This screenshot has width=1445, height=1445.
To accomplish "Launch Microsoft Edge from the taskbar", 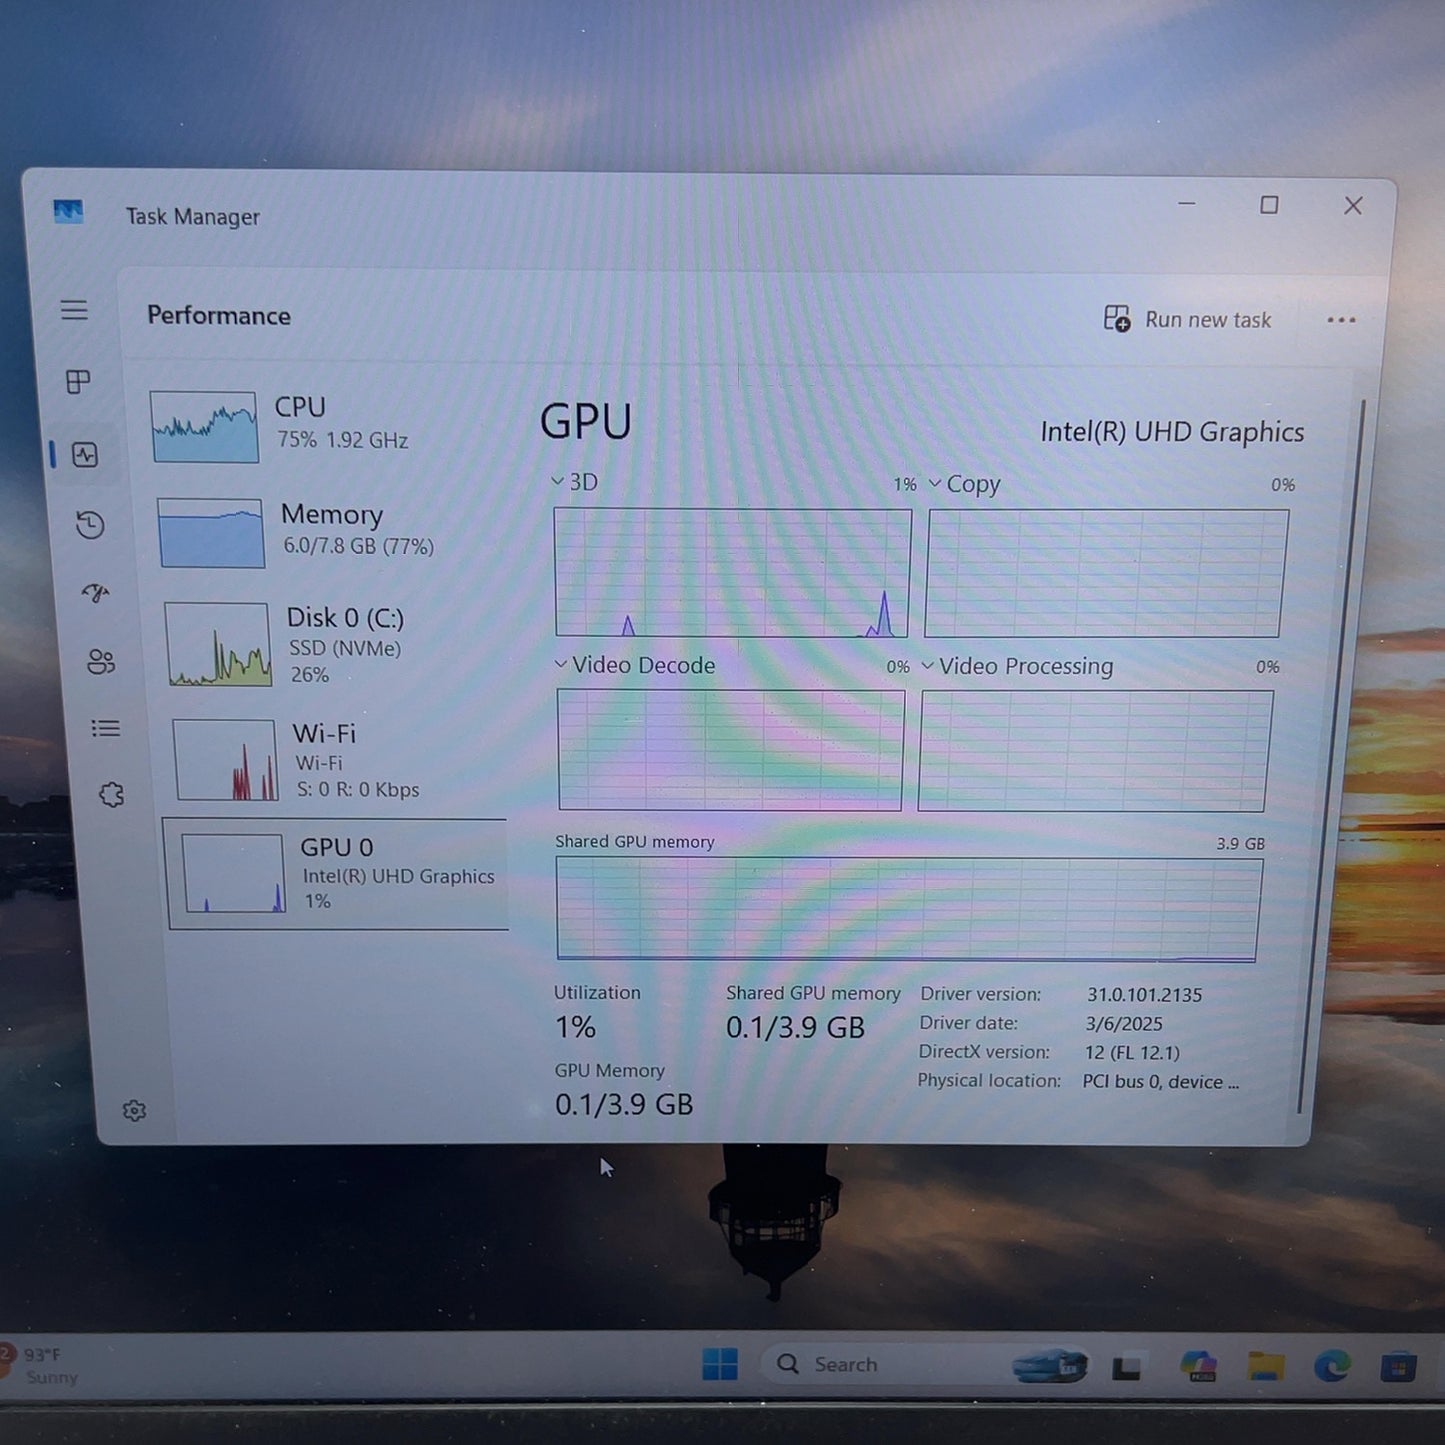I will pyautogui.click(x=1332, y=1366).
